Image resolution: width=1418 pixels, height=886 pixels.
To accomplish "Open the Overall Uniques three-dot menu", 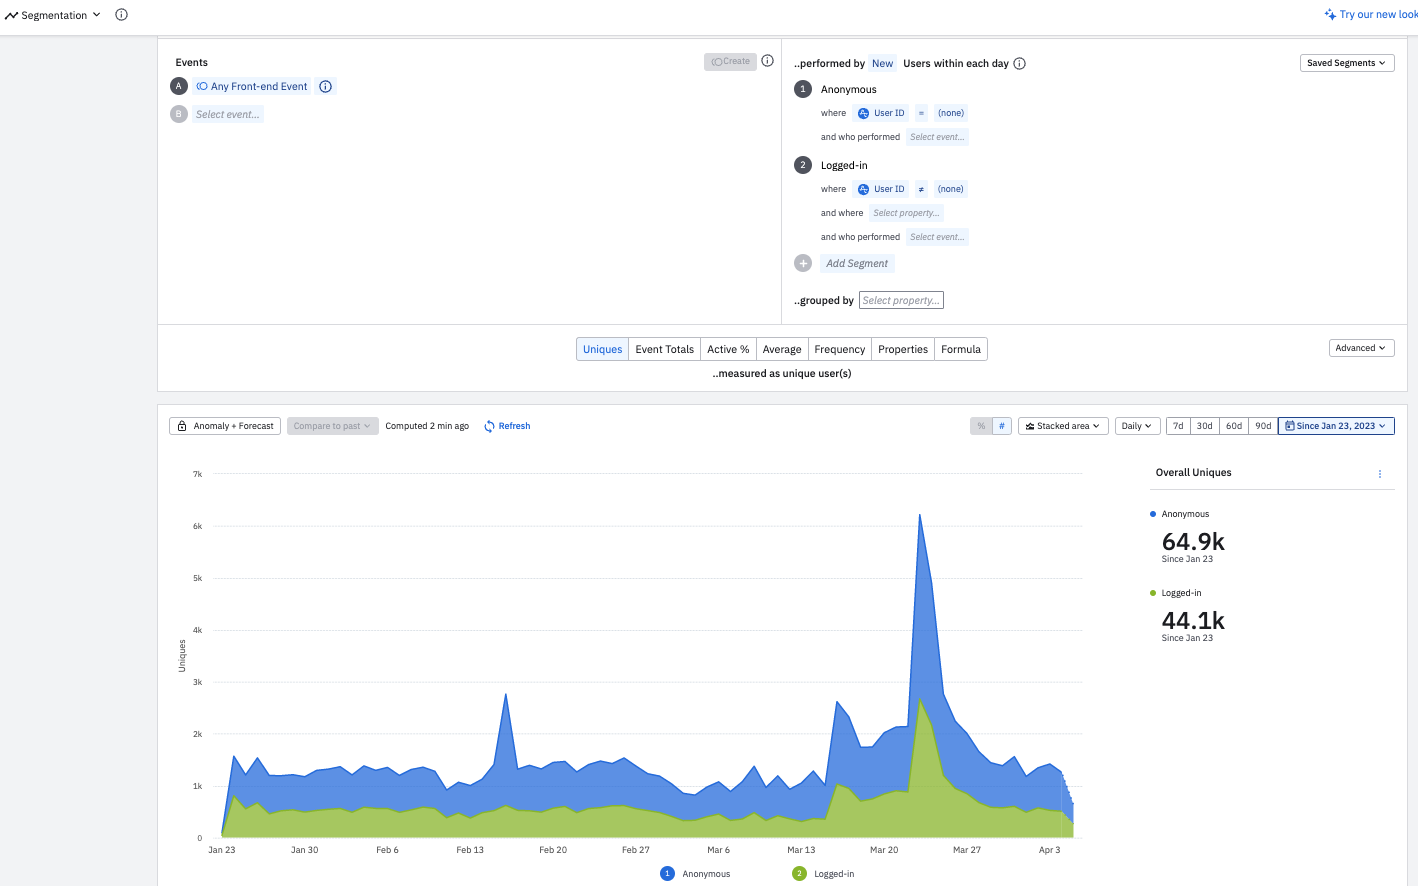I will 1380,474.
